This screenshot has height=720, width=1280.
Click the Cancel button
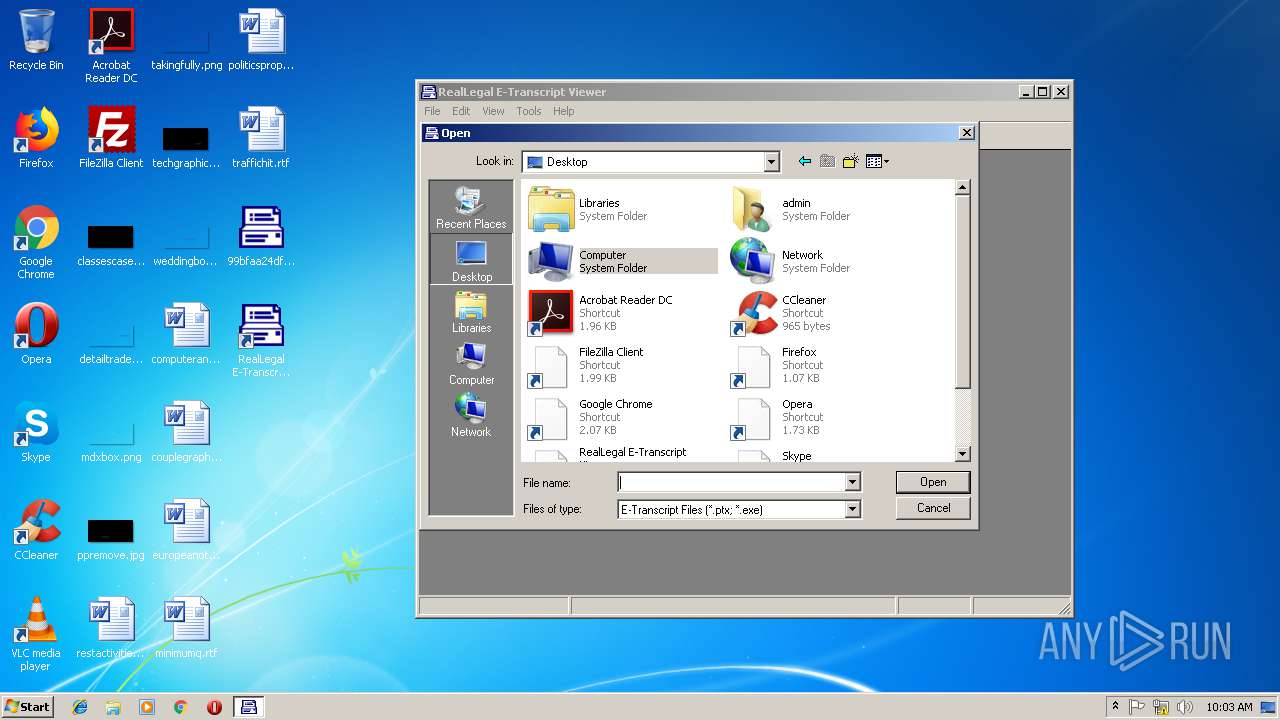click(x=933, y=508)
